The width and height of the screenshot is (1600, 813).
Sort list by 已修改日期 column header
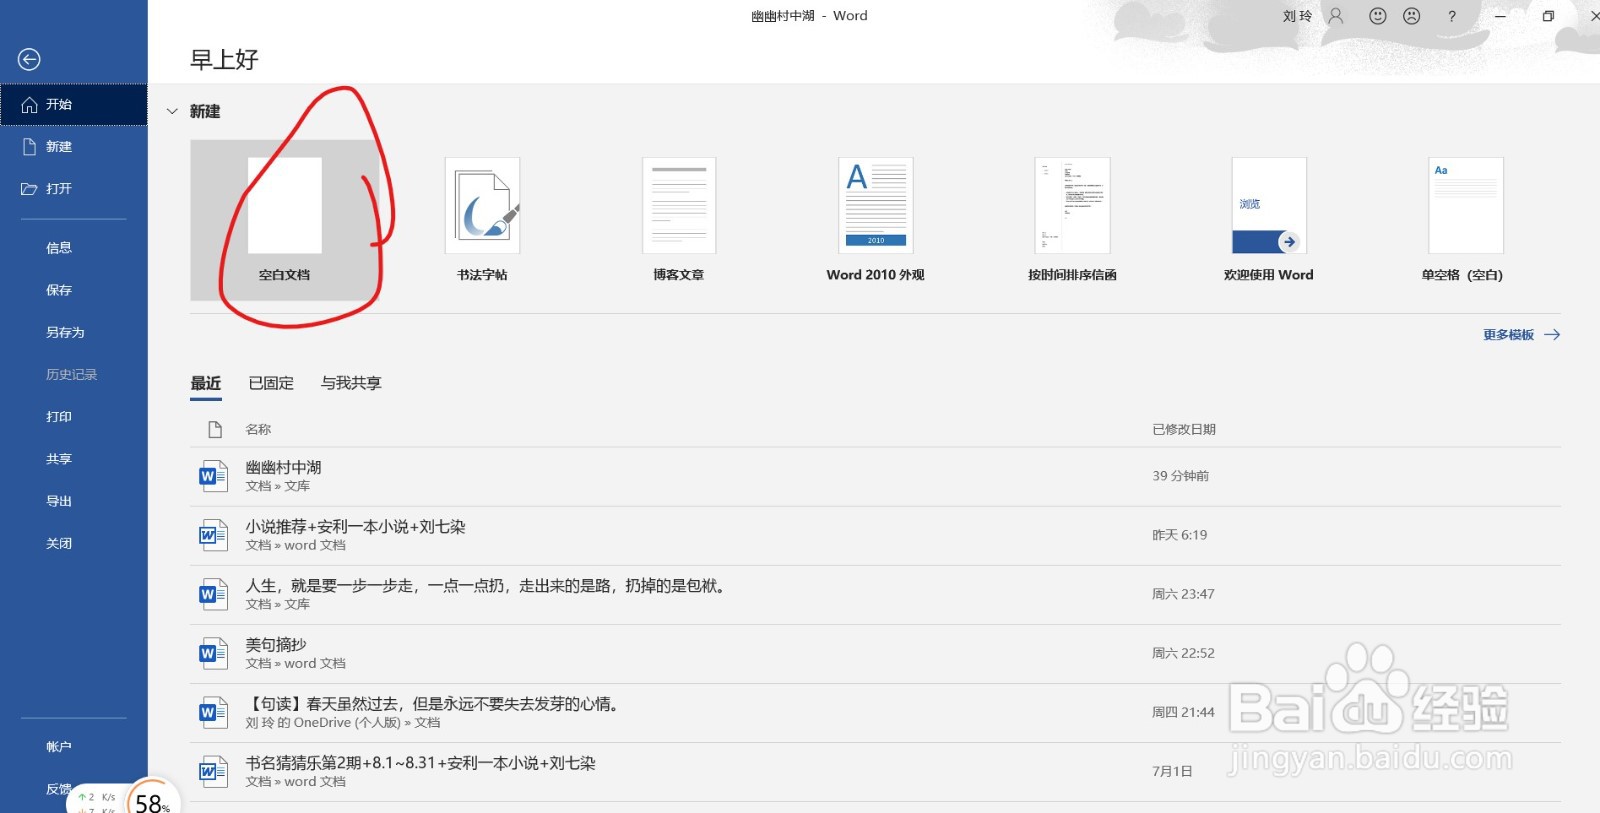pyautogui.click(x=1184, y=429)
